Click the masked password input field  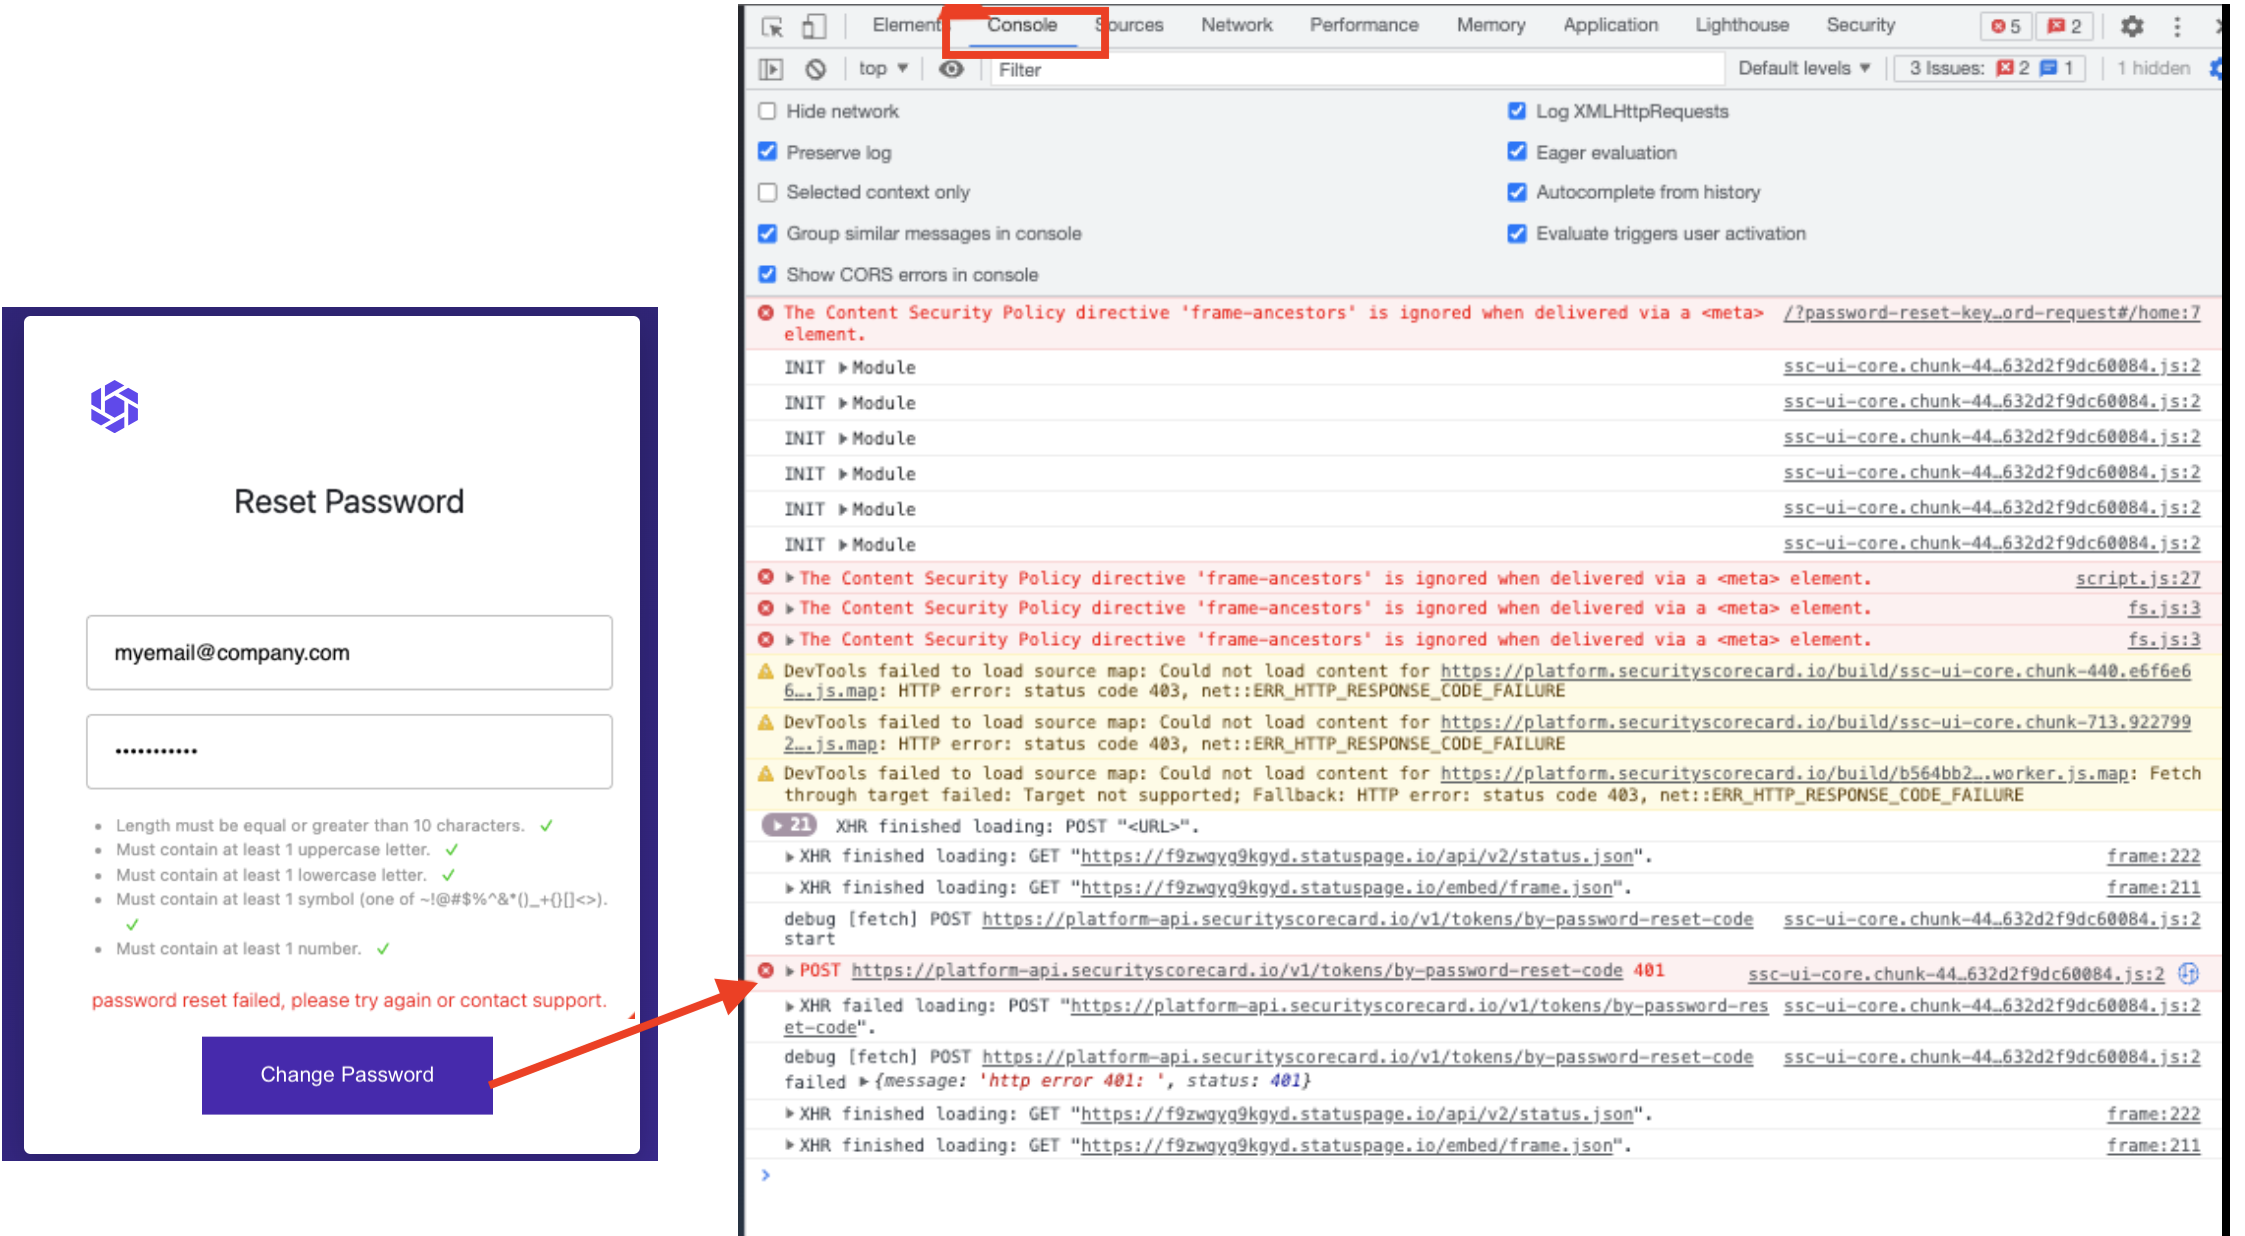[x=349, y=751]
